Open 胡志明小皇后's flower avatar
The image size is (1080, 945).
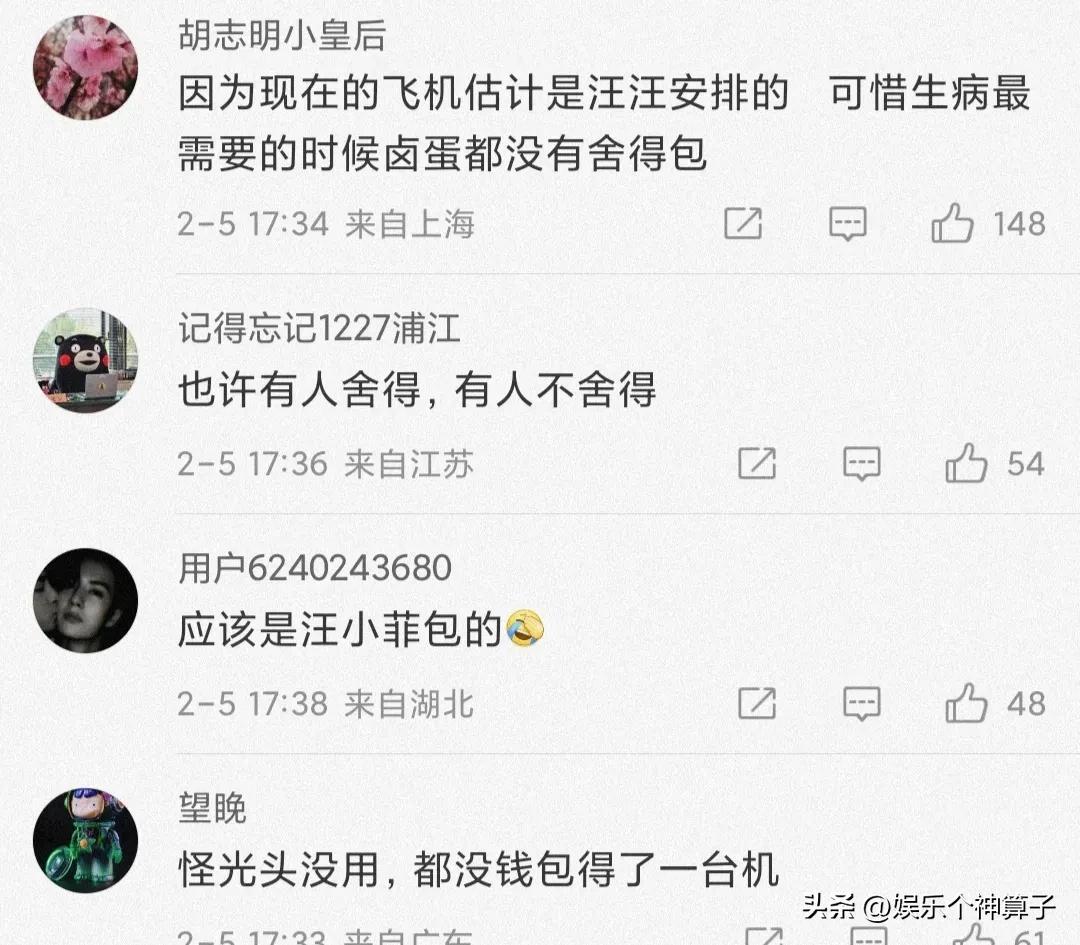85,68
